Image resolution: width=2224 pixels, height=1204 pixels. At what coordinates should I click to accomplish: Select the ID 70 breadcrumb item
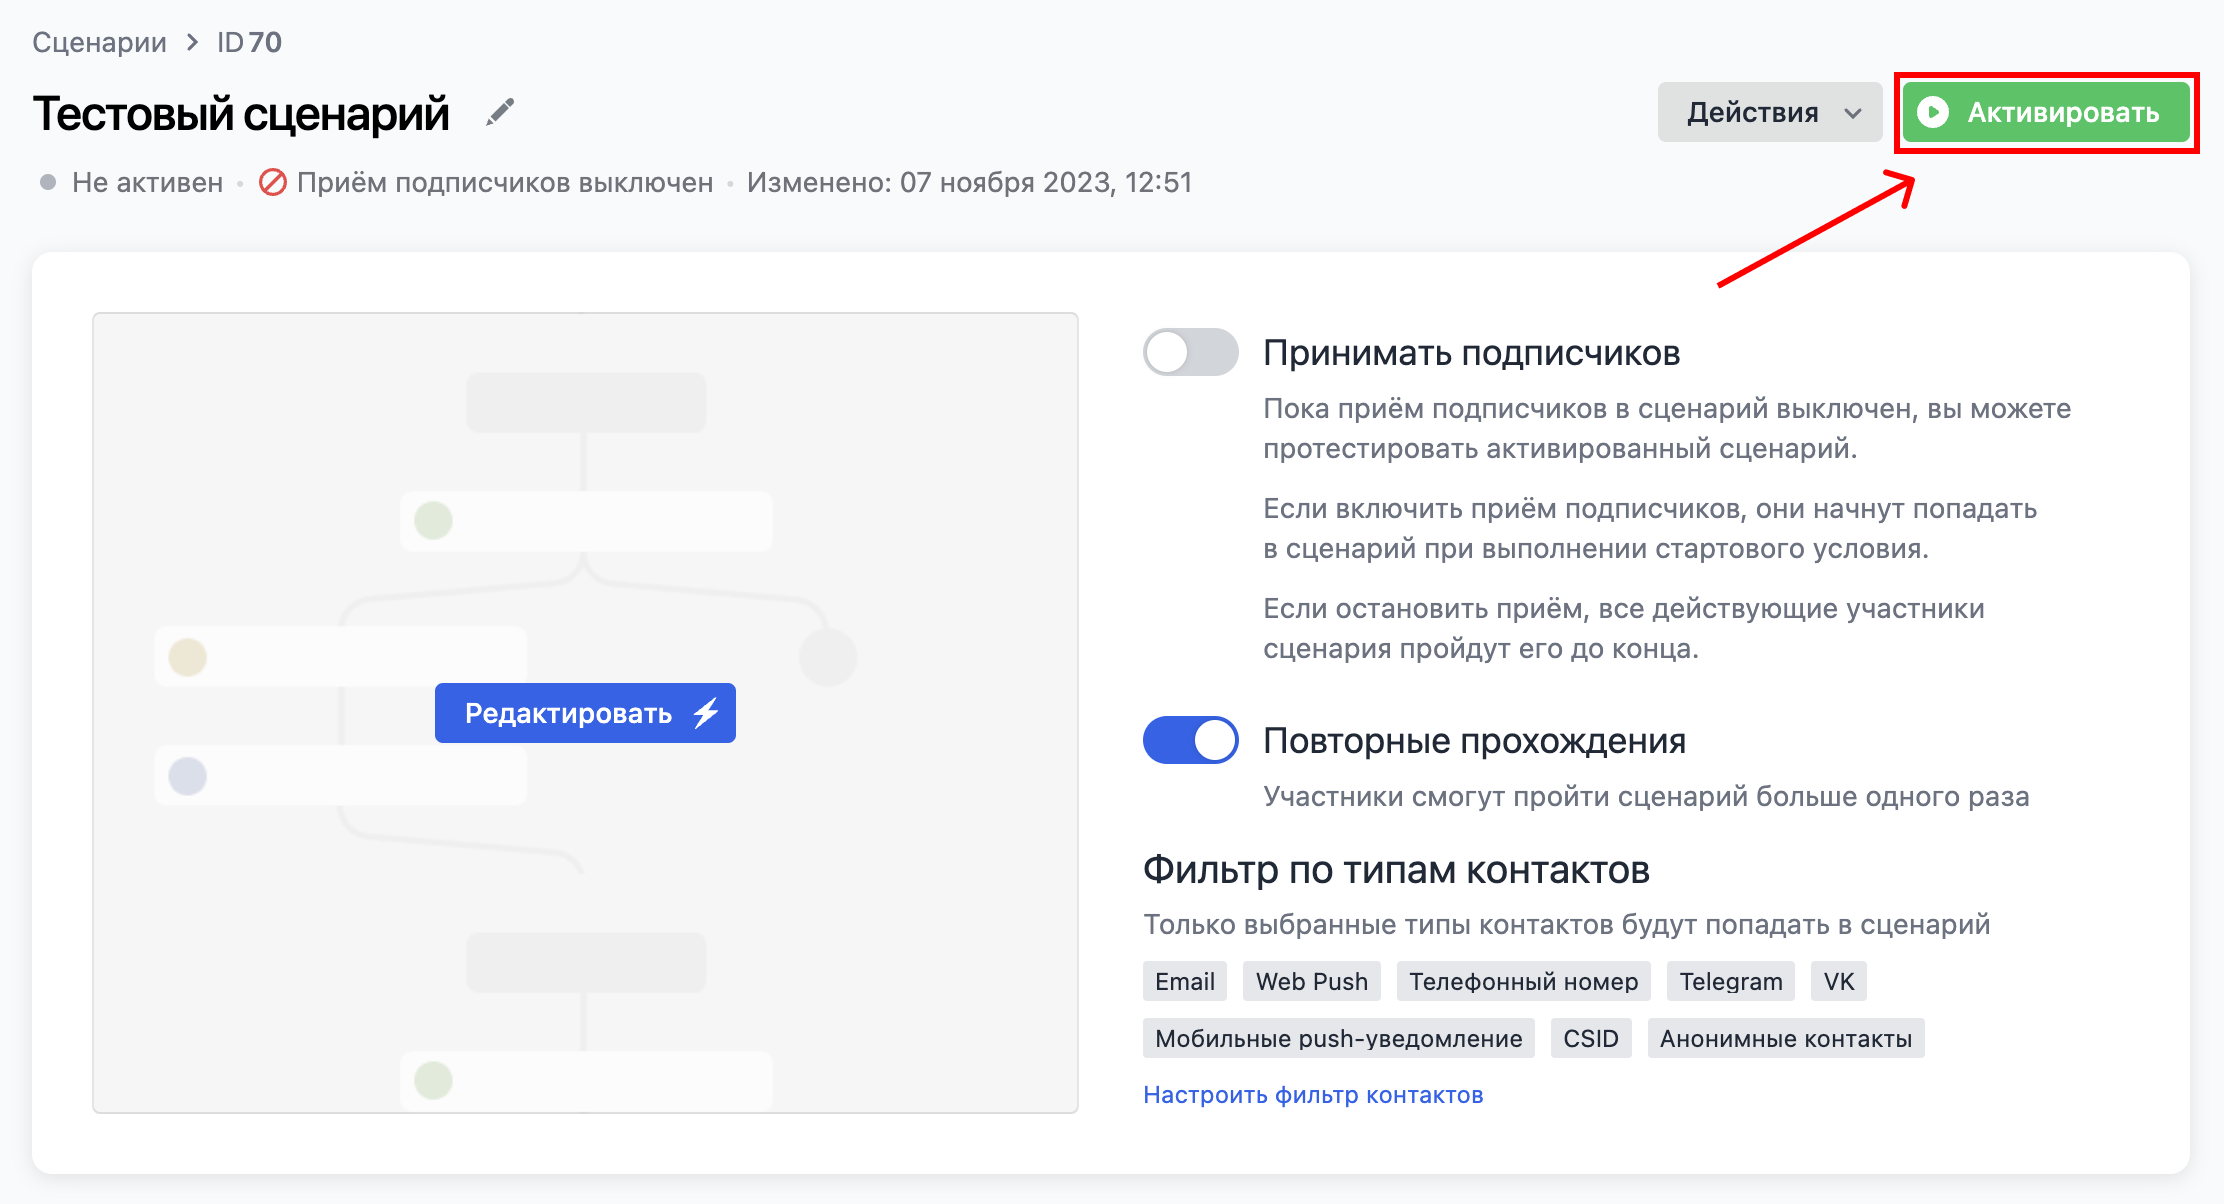coord(247,42)
